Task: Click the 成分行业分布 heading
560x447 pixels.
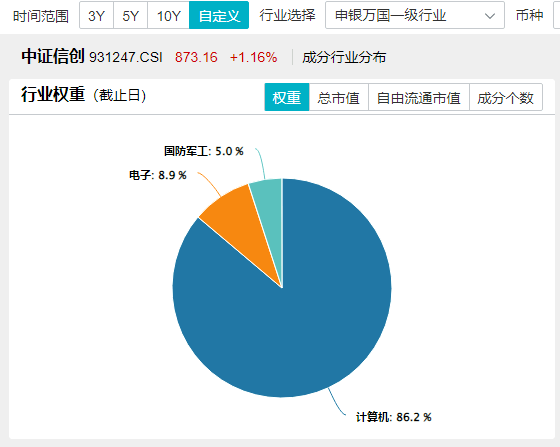Action: [x=344, y=57]
